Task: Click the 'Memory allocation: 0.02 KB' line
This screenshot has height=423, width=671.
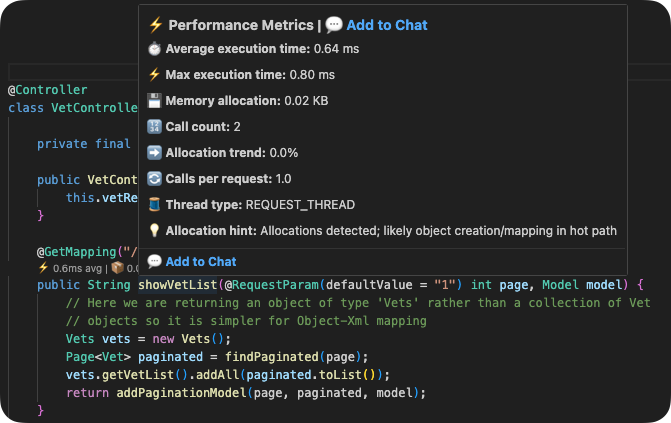Action: point(247,101)
